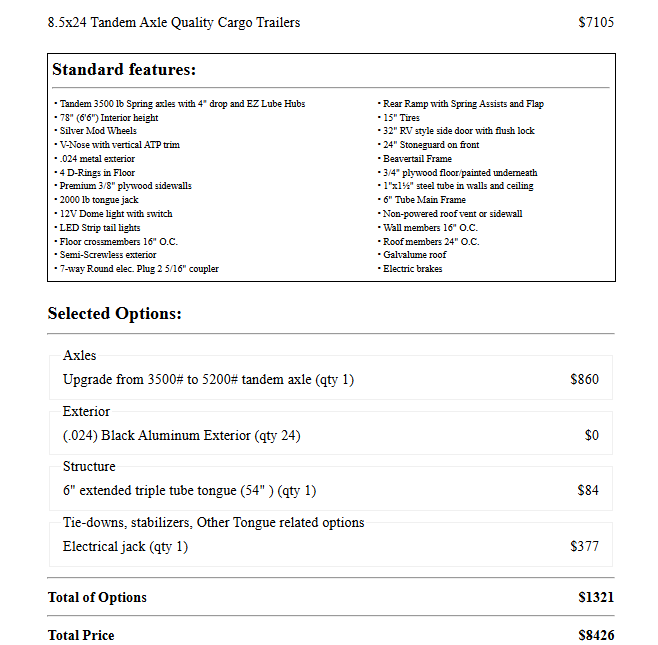The height and width of the screenshot is (645, 658).
Task: Select the Electrical jack option line
Action: tap(125, 547)
